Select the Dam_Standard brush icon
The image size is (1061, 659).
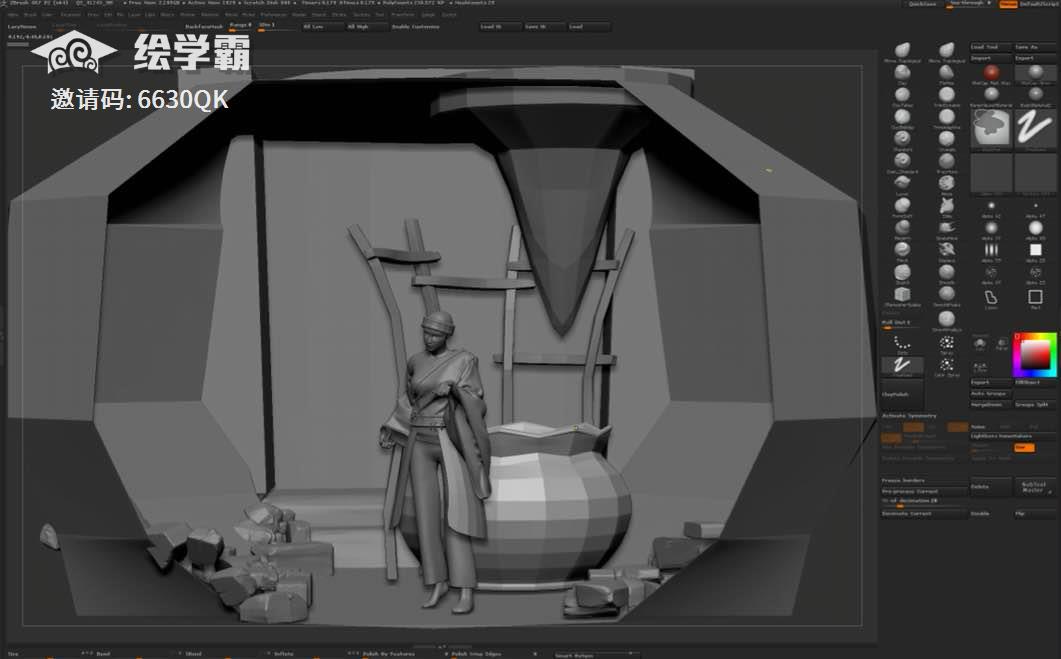pos(902,160)
